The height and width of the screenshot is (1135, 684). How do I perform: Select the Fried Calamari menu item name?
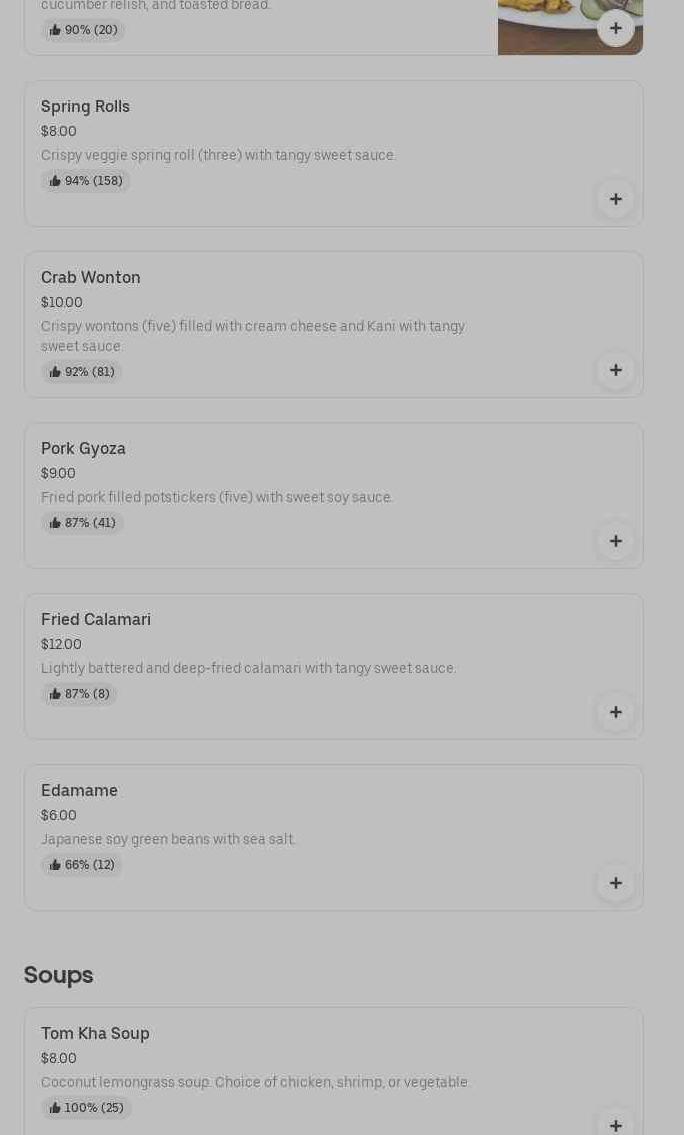(x=96, y=619)
